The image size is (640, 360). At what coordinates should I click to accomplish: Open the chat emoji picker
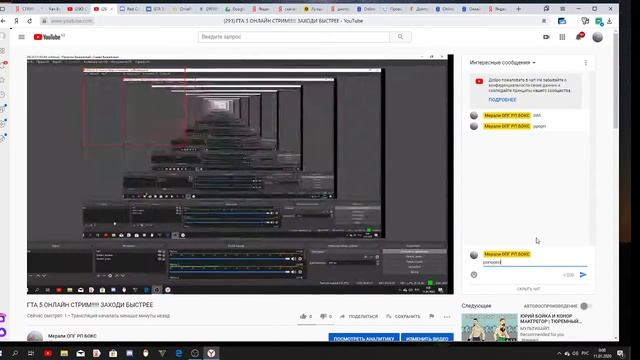tap(474, 275)
